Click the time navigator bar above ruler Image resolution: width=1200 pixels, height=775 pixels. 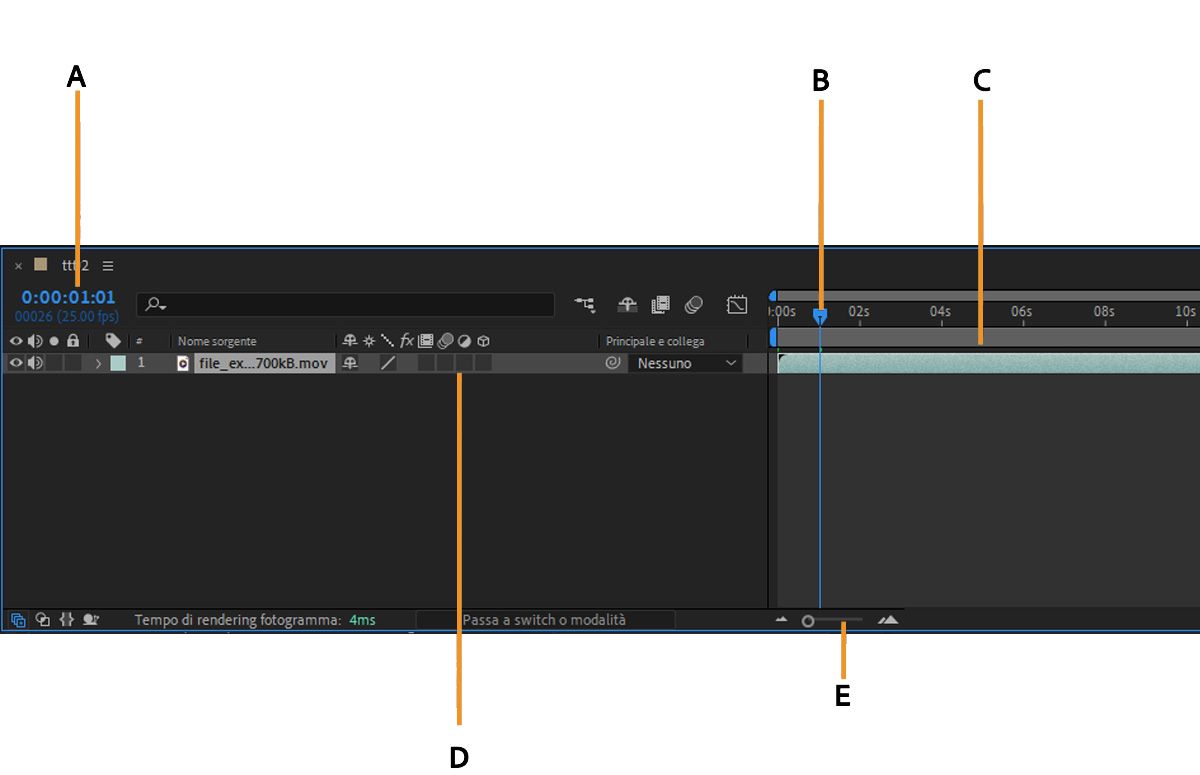click(985, 296)
